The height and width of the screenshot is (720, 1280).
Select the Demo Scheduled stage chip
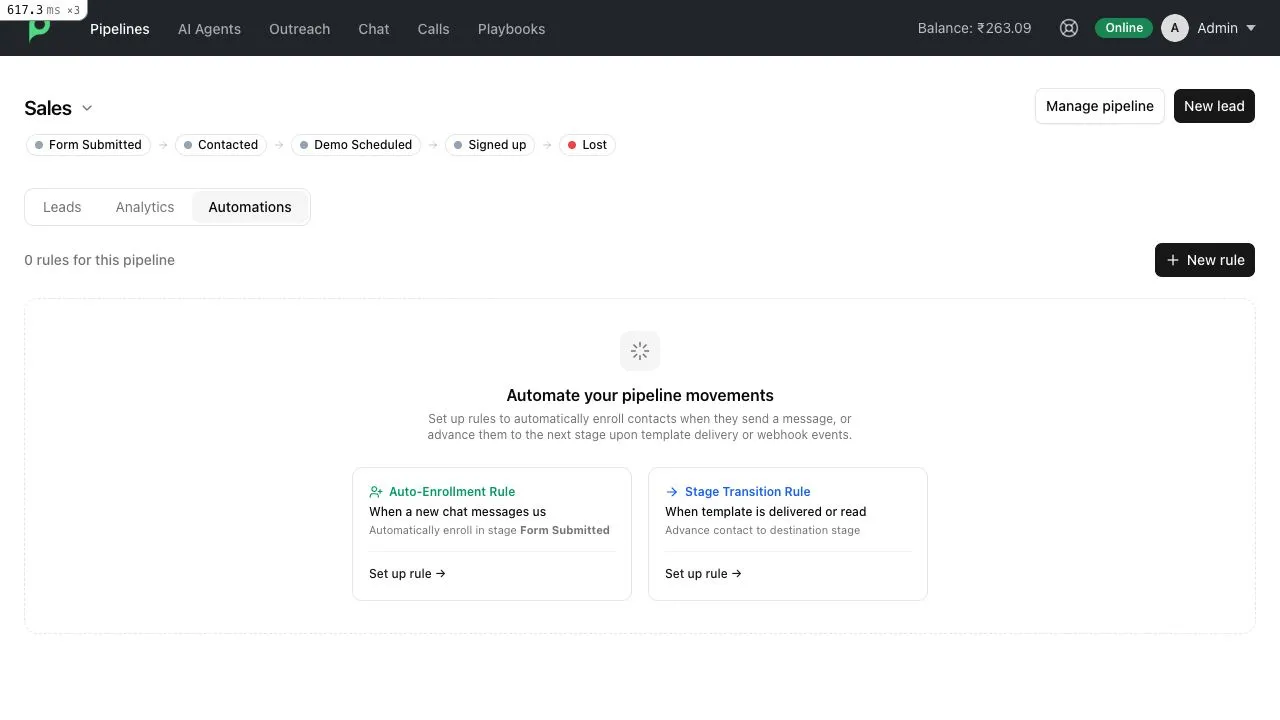[x=356, y=145]
